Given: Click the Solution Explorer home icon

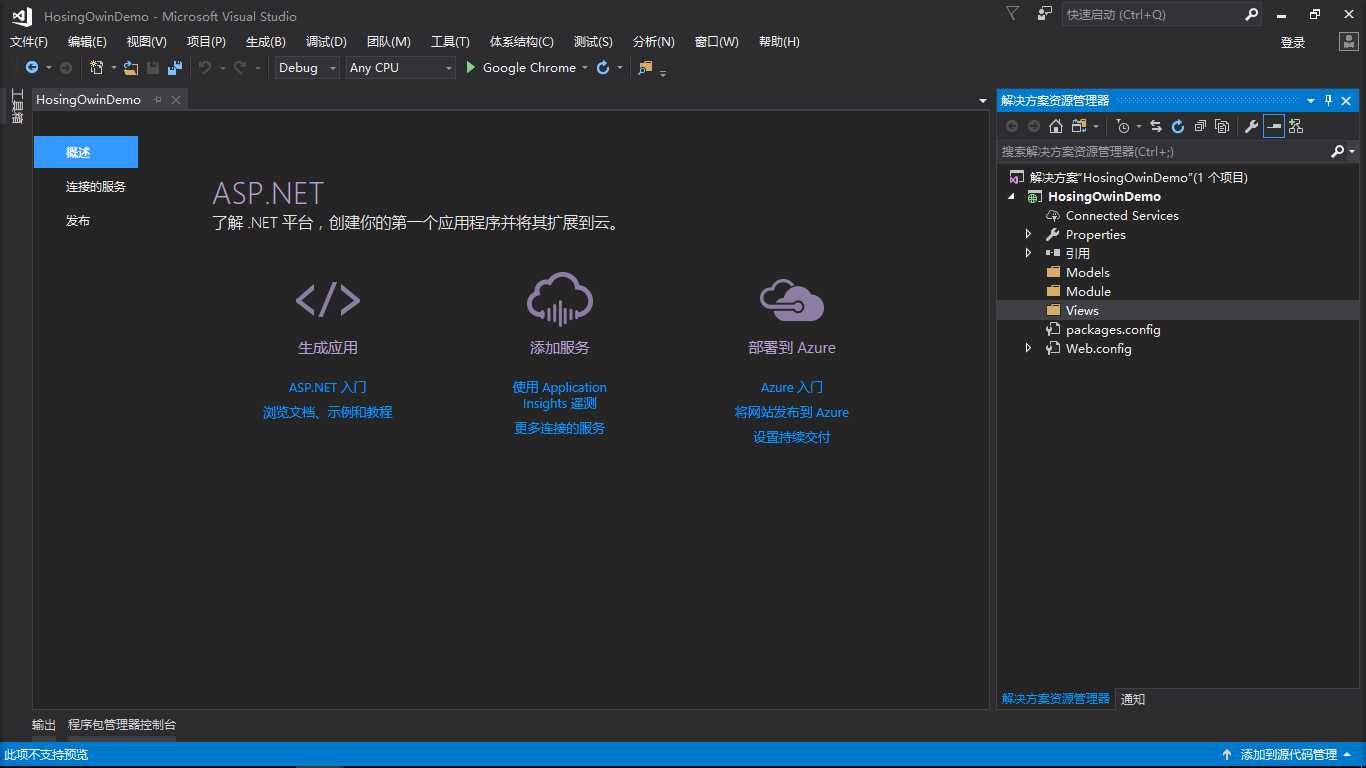Looking at the screenshot, I should coord(1056,126).
